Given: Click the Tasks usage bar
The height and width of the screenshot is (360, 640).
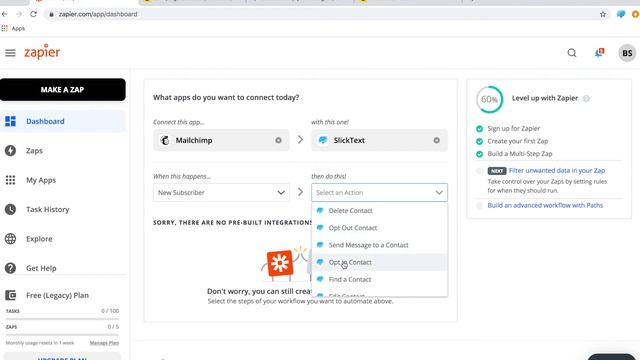Looking at the screenshot, I should [x=62, y=319].
